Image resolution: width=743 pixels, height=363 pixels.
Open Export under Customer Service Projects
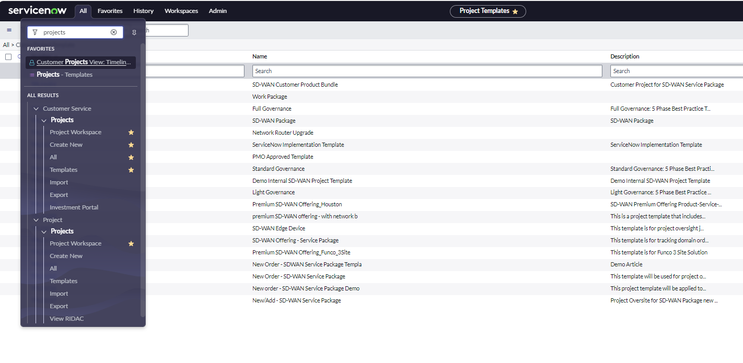pos(59,195)
